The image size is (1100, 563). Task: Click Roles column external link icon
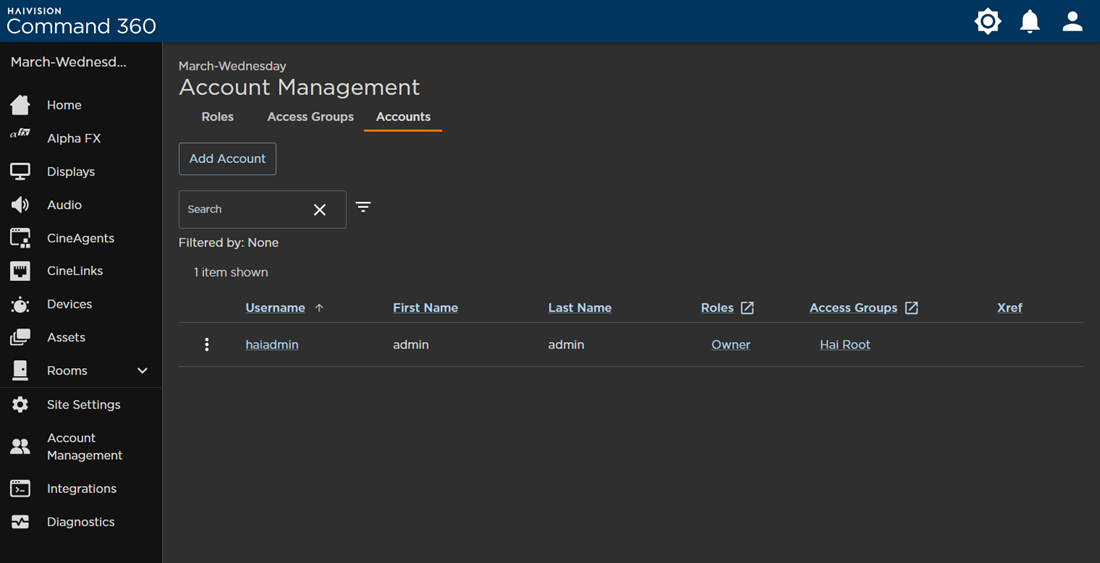point(748,308)
